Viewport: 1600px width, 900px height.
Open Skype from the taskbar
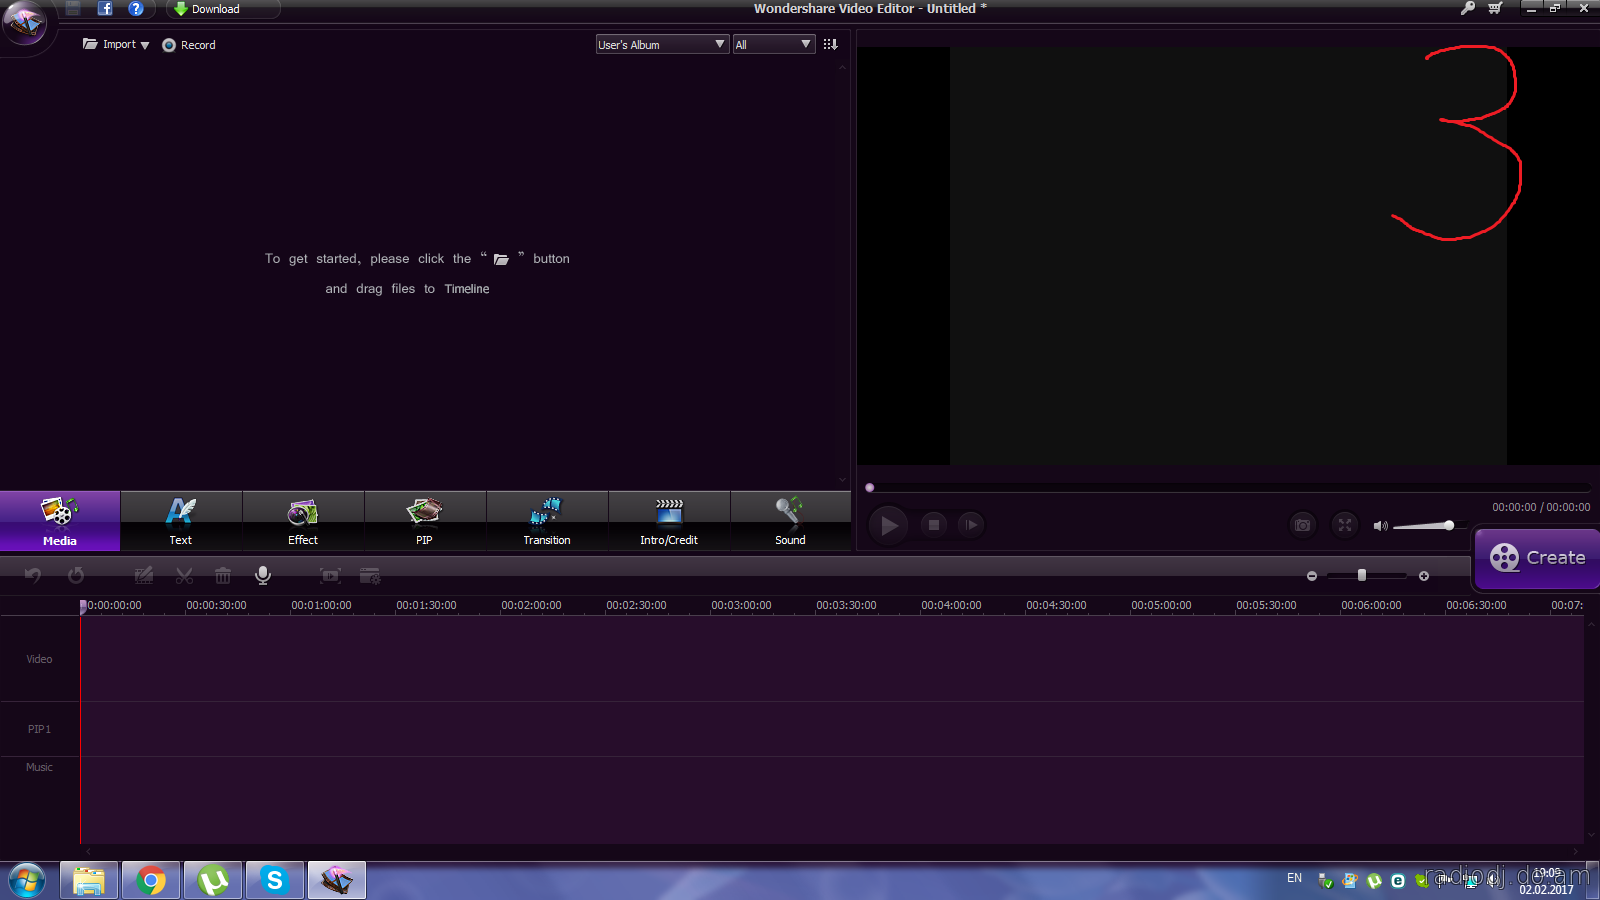[275, 881]
